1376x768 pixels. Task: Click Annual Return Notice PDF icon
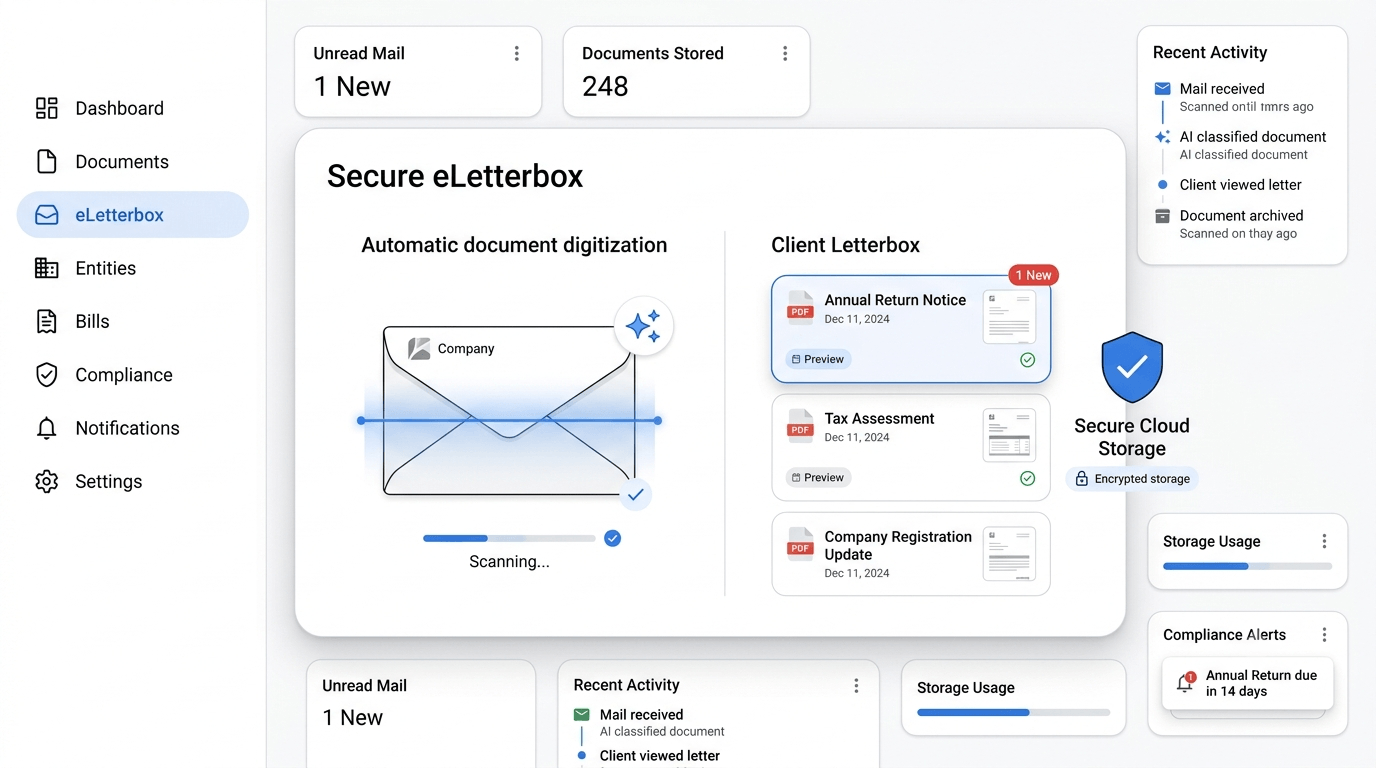[800, 307]
